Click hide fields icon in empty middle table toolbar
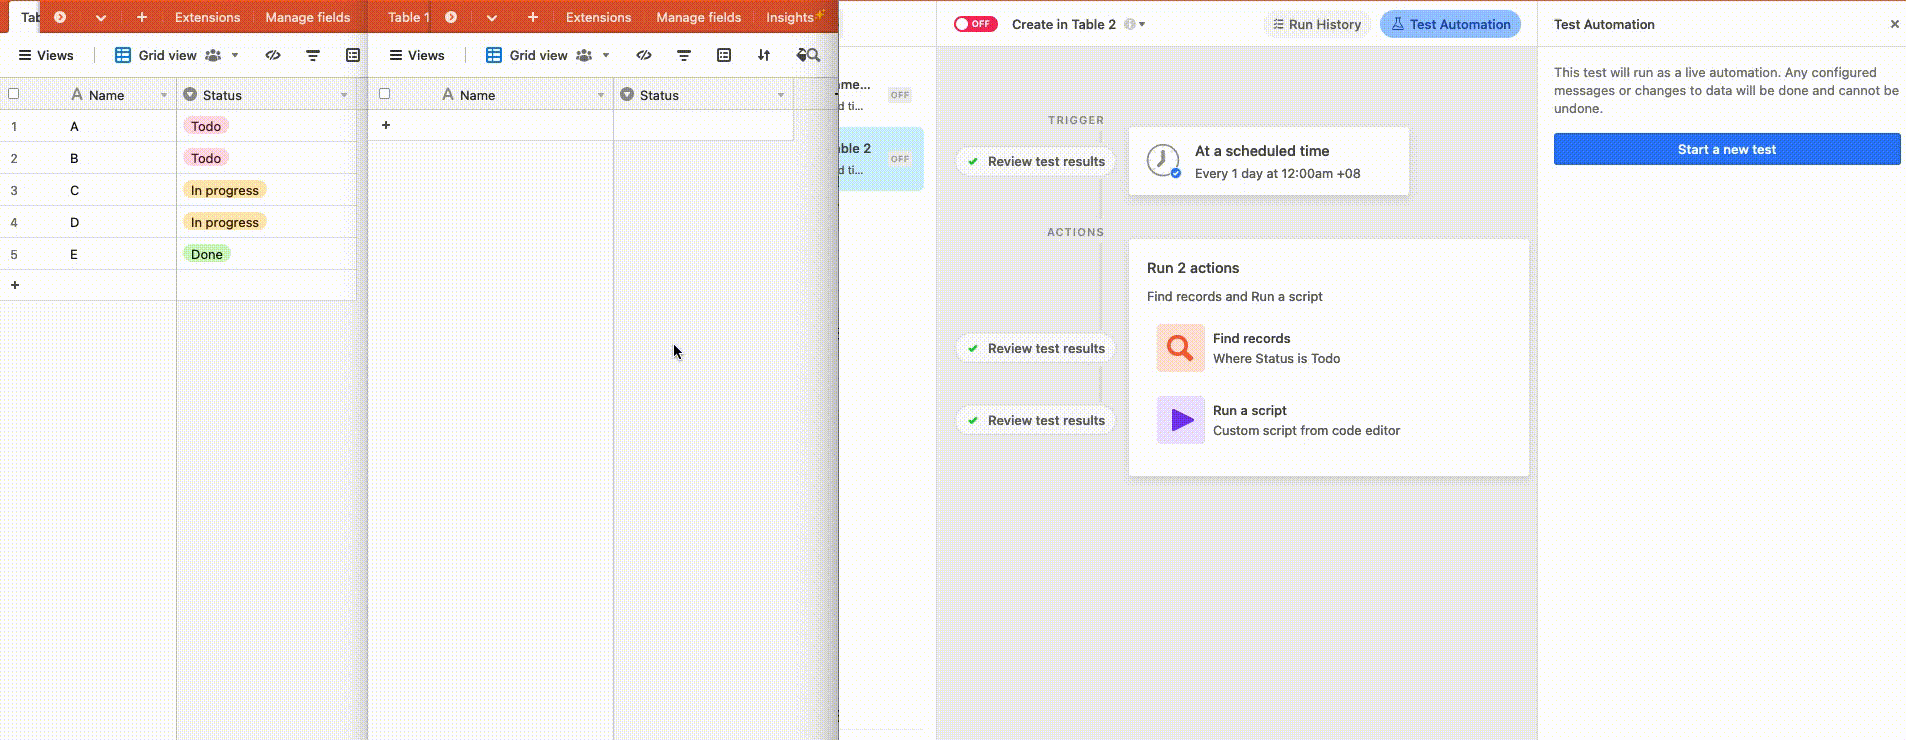This screenshot has height=740, width=1906. [644, 55]
